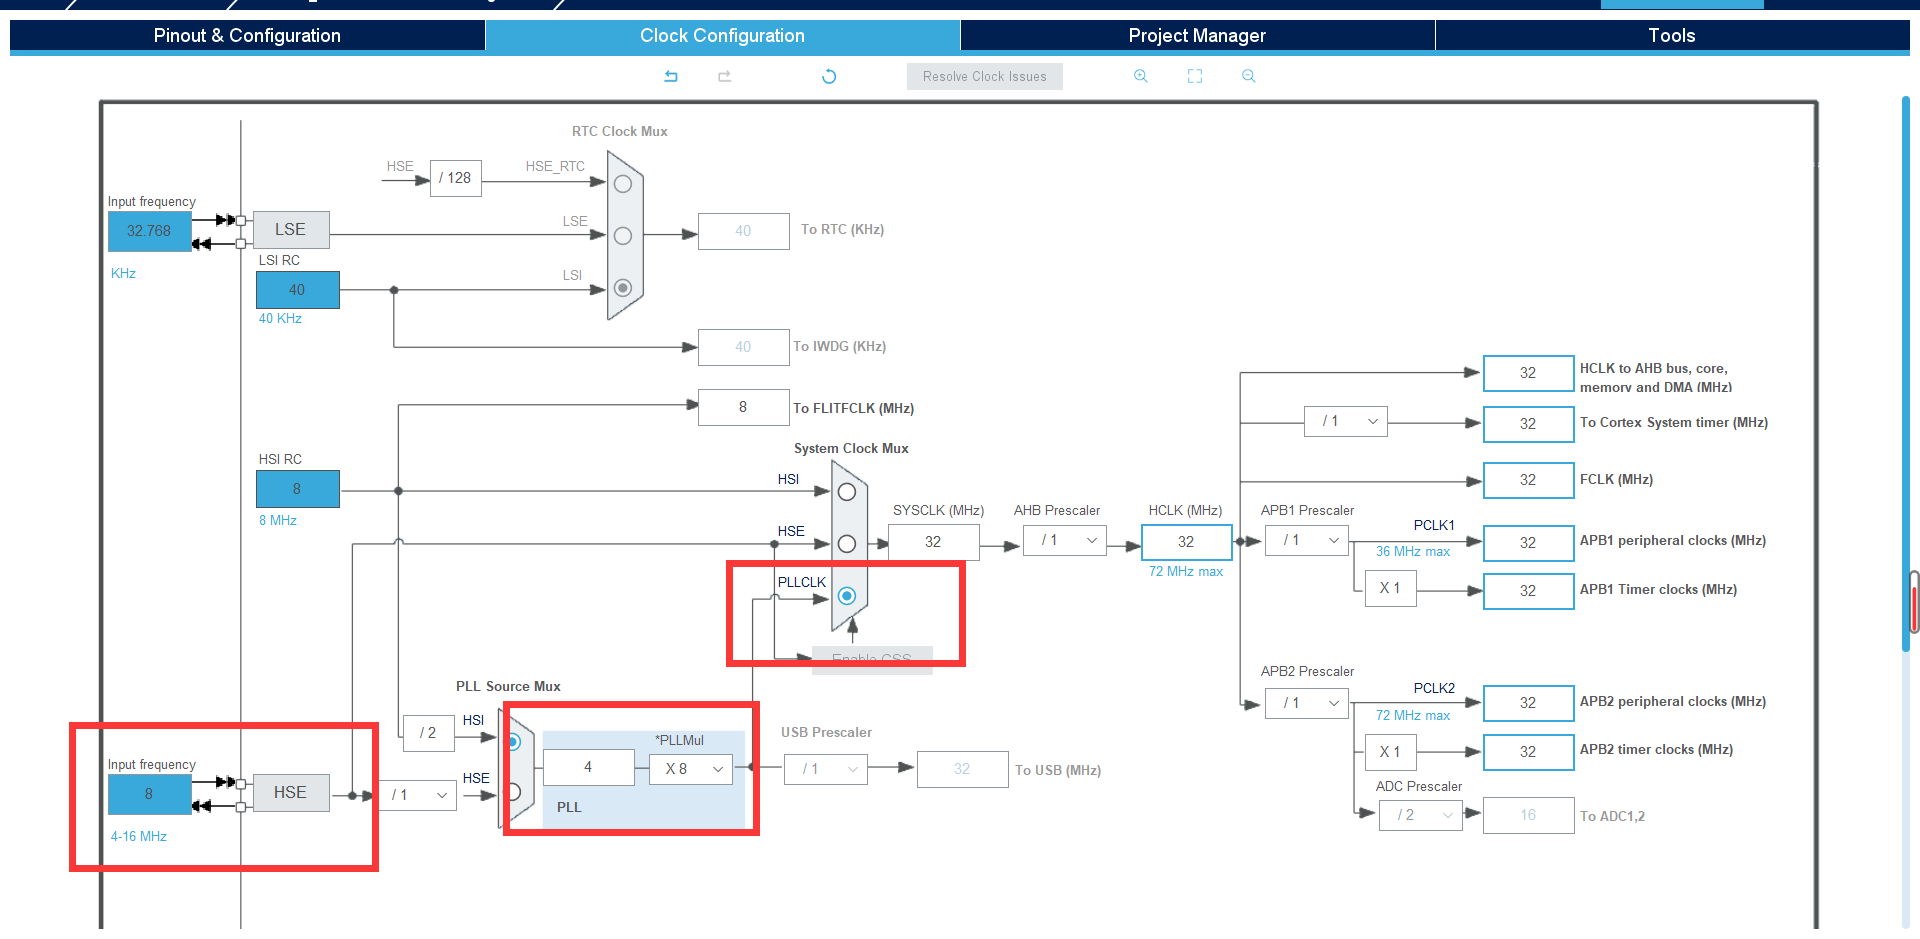Open the AHB Prescaler dropdown
Viewport: 1920px width, 939px height.
click(1065, 540)
